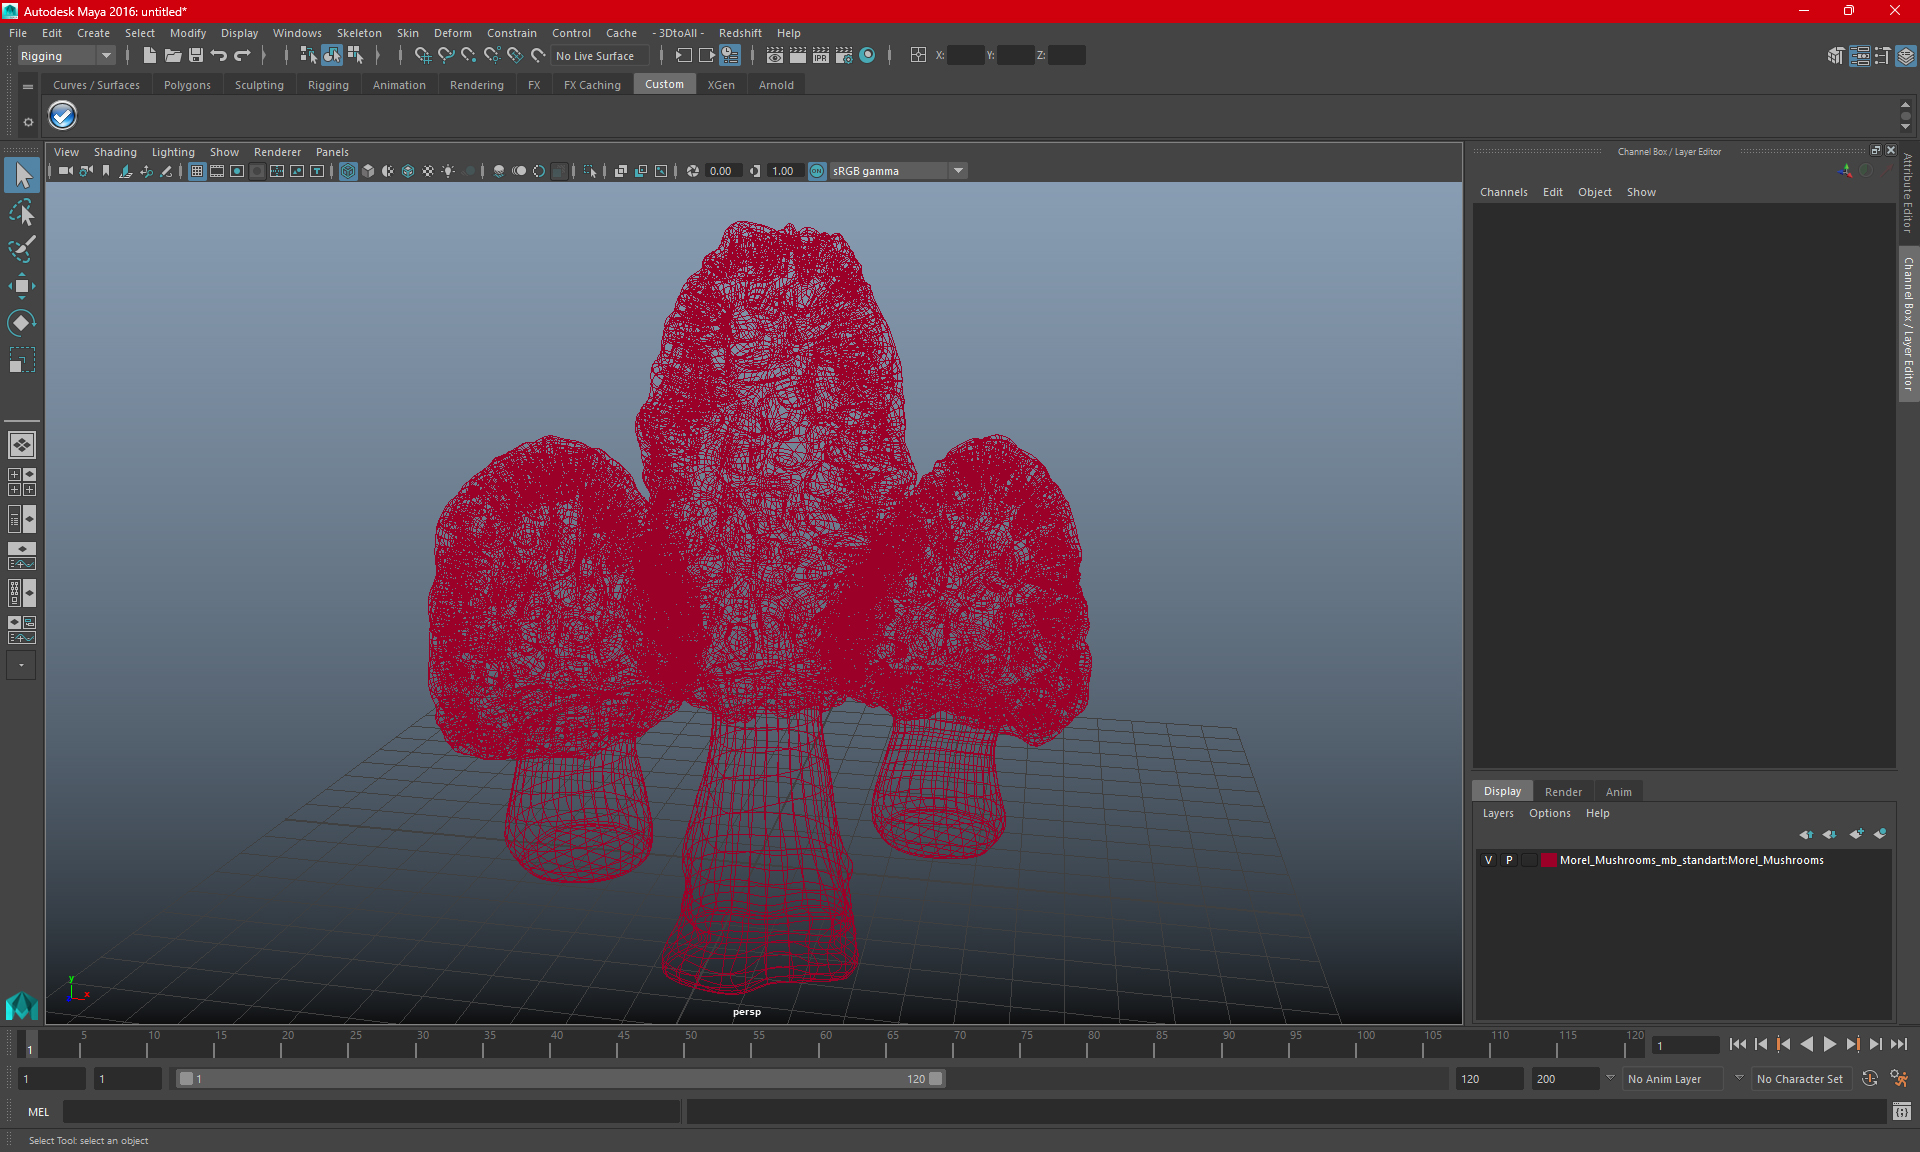Create new empty display layer
Image resolution: width=1920 pixels, height=1152 pixels.
[1857, 834]
